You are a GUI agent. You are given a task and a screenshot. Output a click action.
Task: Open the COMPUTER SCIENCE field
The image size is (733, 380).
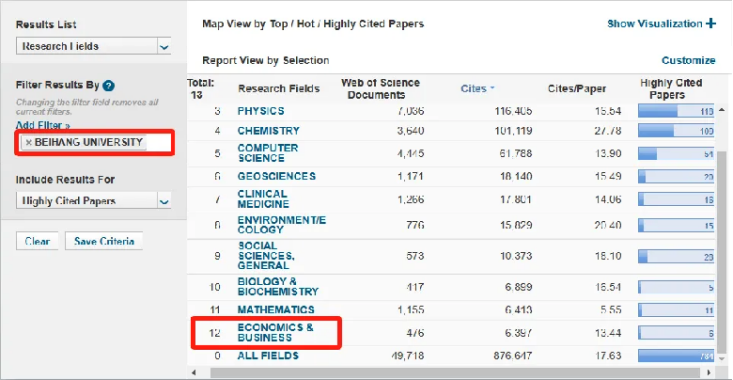click(267, 153)
